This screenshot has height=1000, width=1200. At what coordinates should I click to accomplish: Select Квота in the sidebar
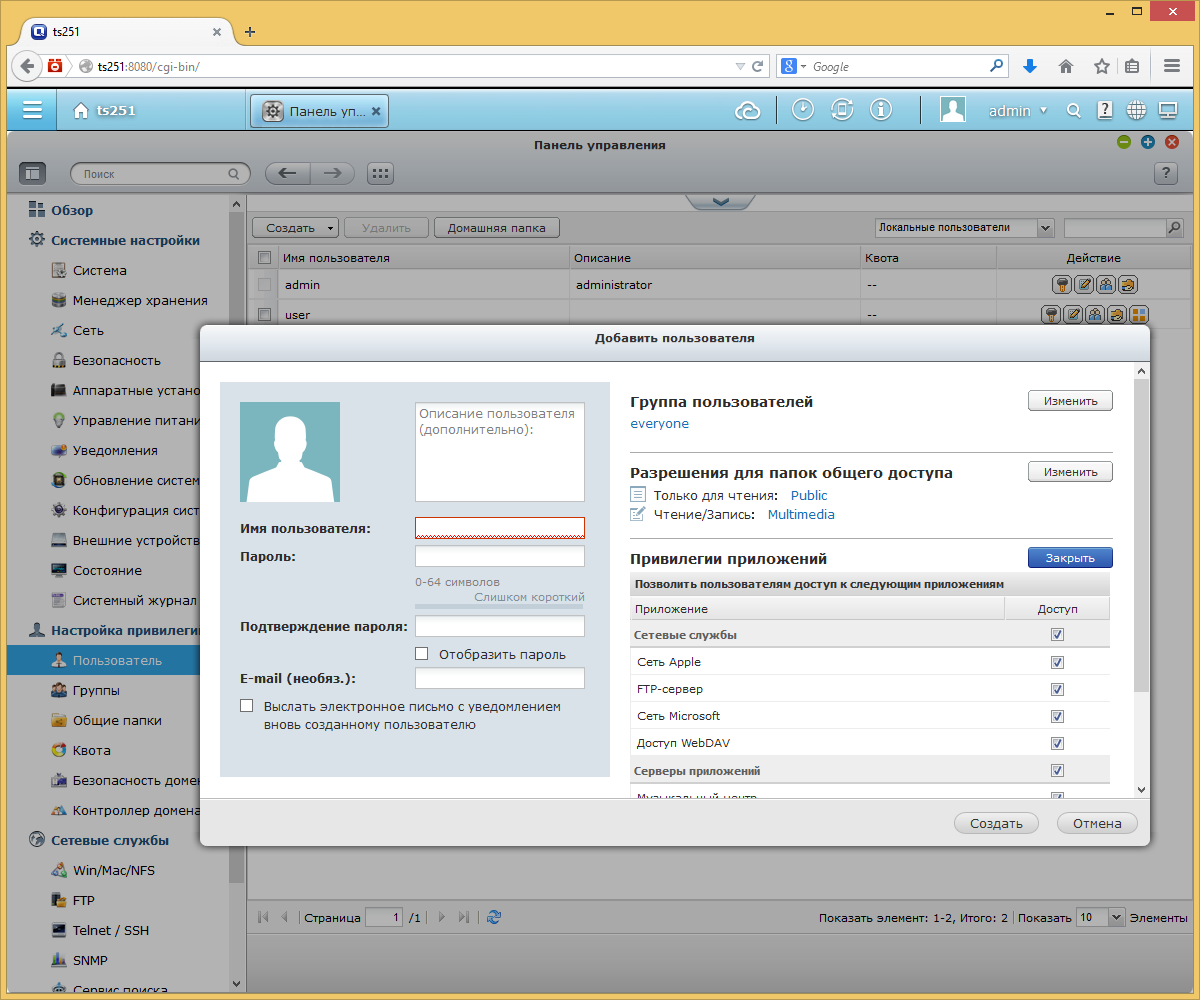92,750
